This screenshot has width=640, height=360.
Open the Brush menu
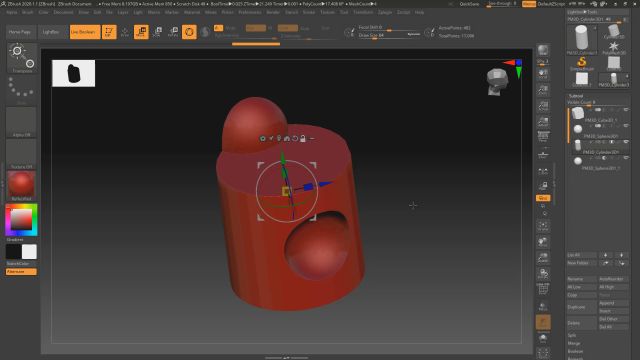point(28,12)
